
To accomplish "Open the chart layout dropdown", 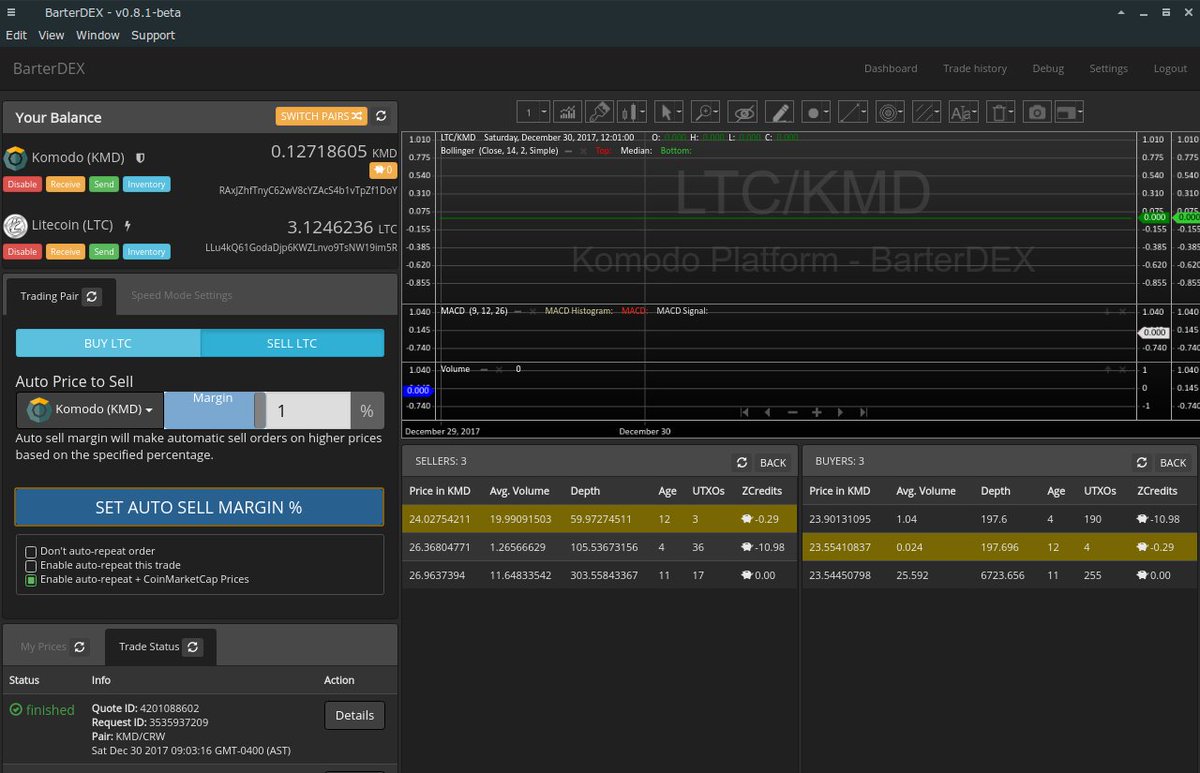I will tap(1068, 112).
